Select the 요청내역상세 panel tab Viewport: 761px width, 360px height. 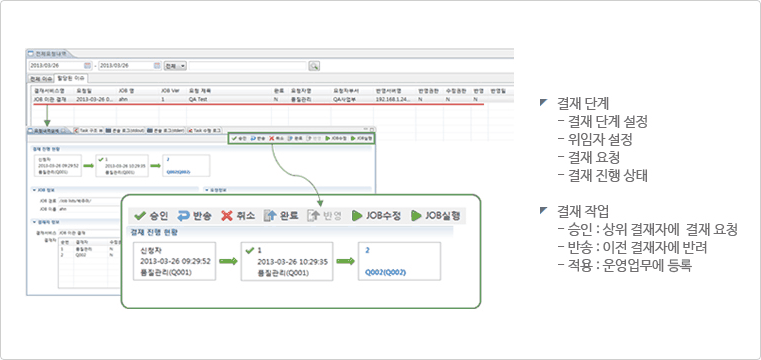[47, 131]
